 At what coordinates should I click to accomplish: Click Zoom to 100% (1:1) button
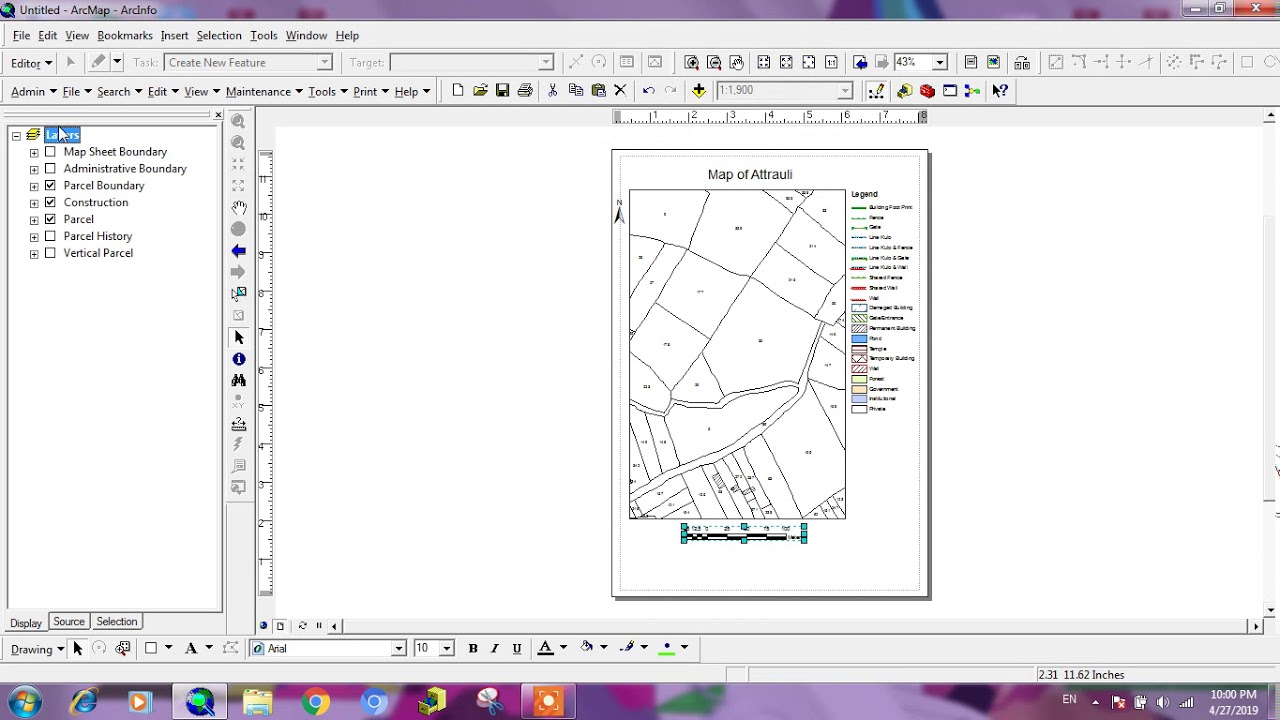point(831,62)
